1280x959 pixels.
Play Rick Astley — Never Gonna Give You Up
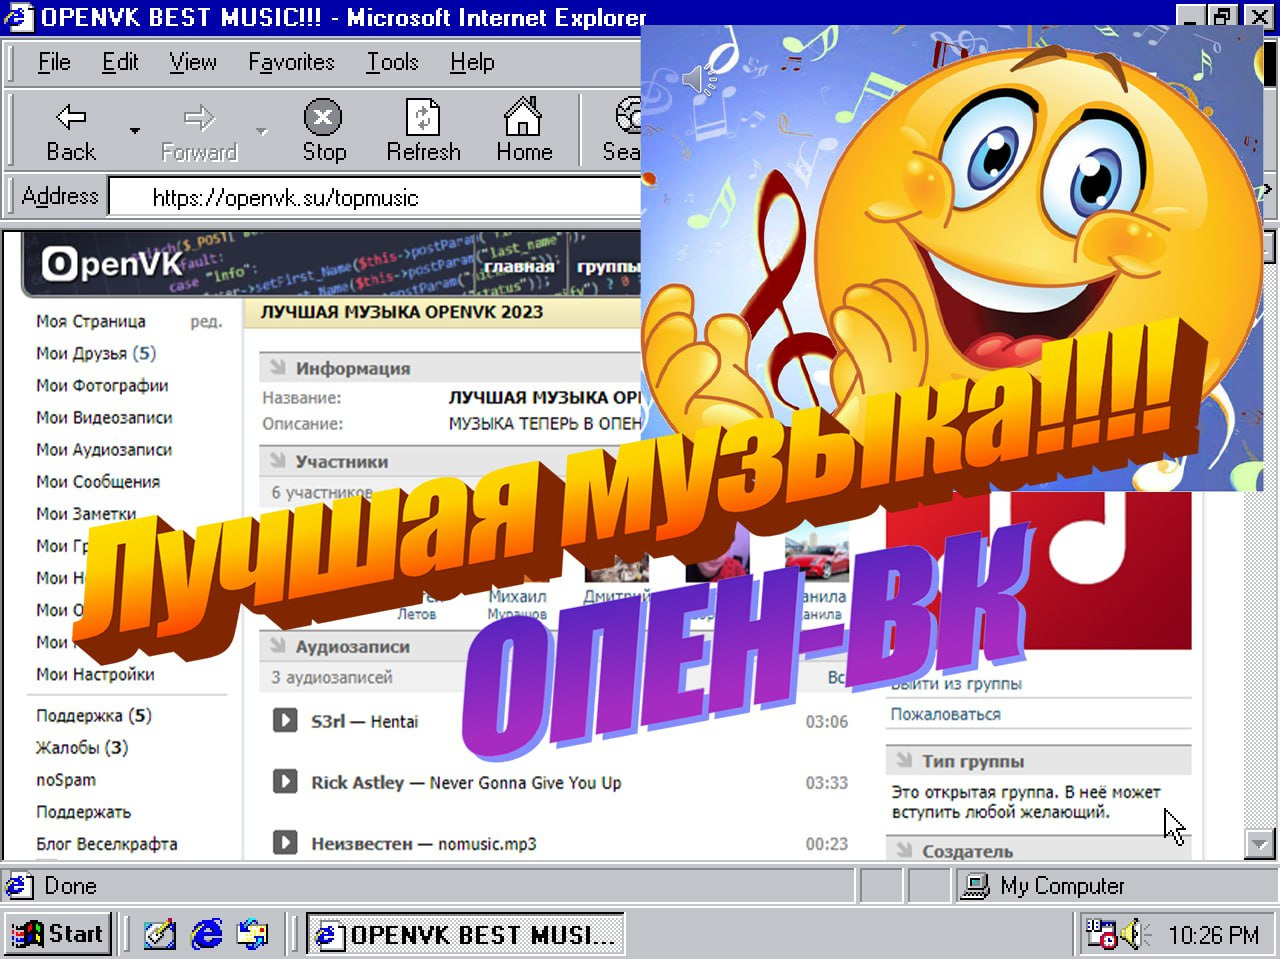click(x=285, y=781)
